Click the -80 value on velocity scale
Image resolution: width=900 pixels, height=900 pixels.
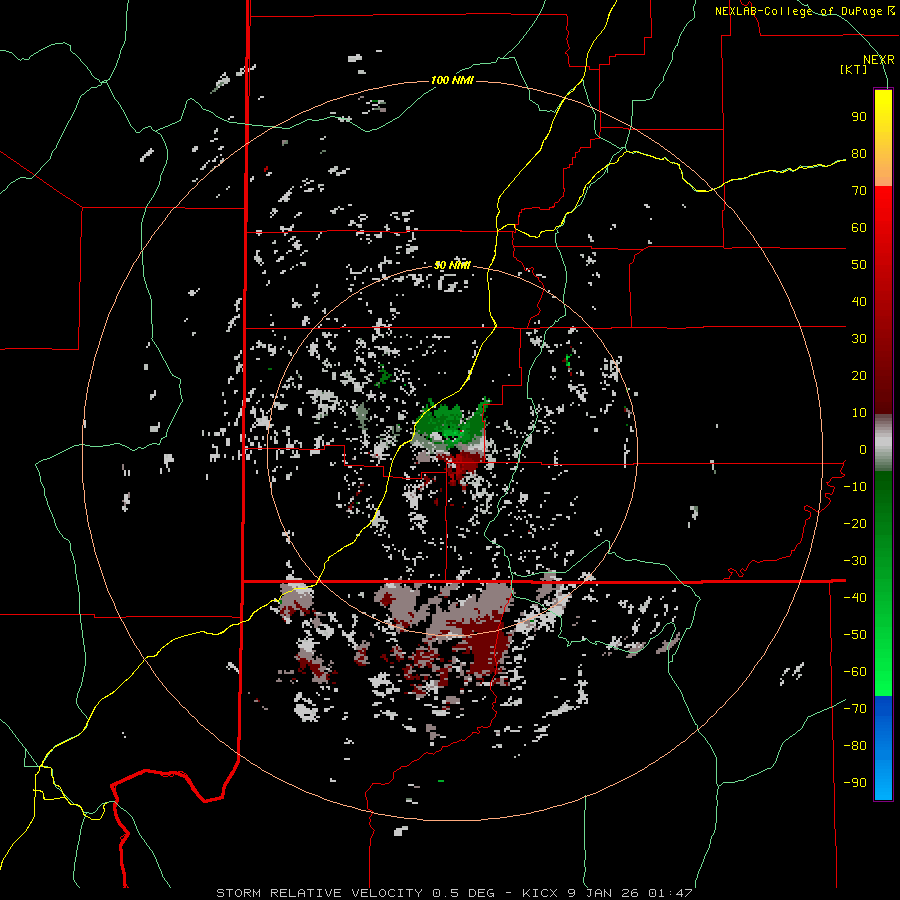pos(855,746)
